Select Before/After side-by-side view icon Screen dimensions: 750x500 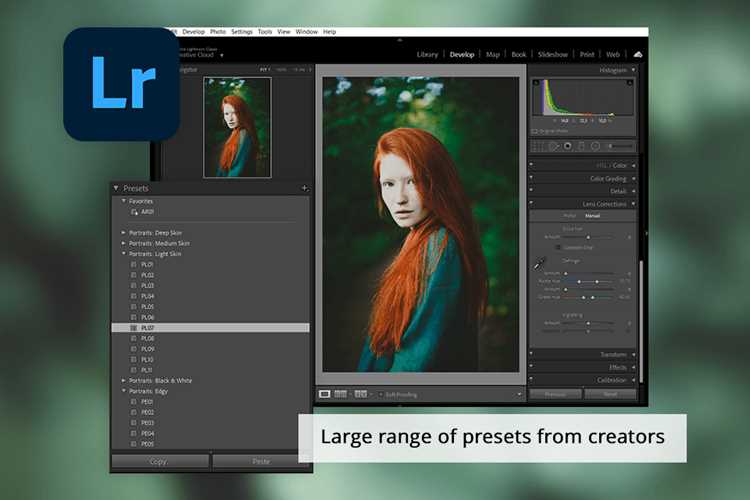341,394
